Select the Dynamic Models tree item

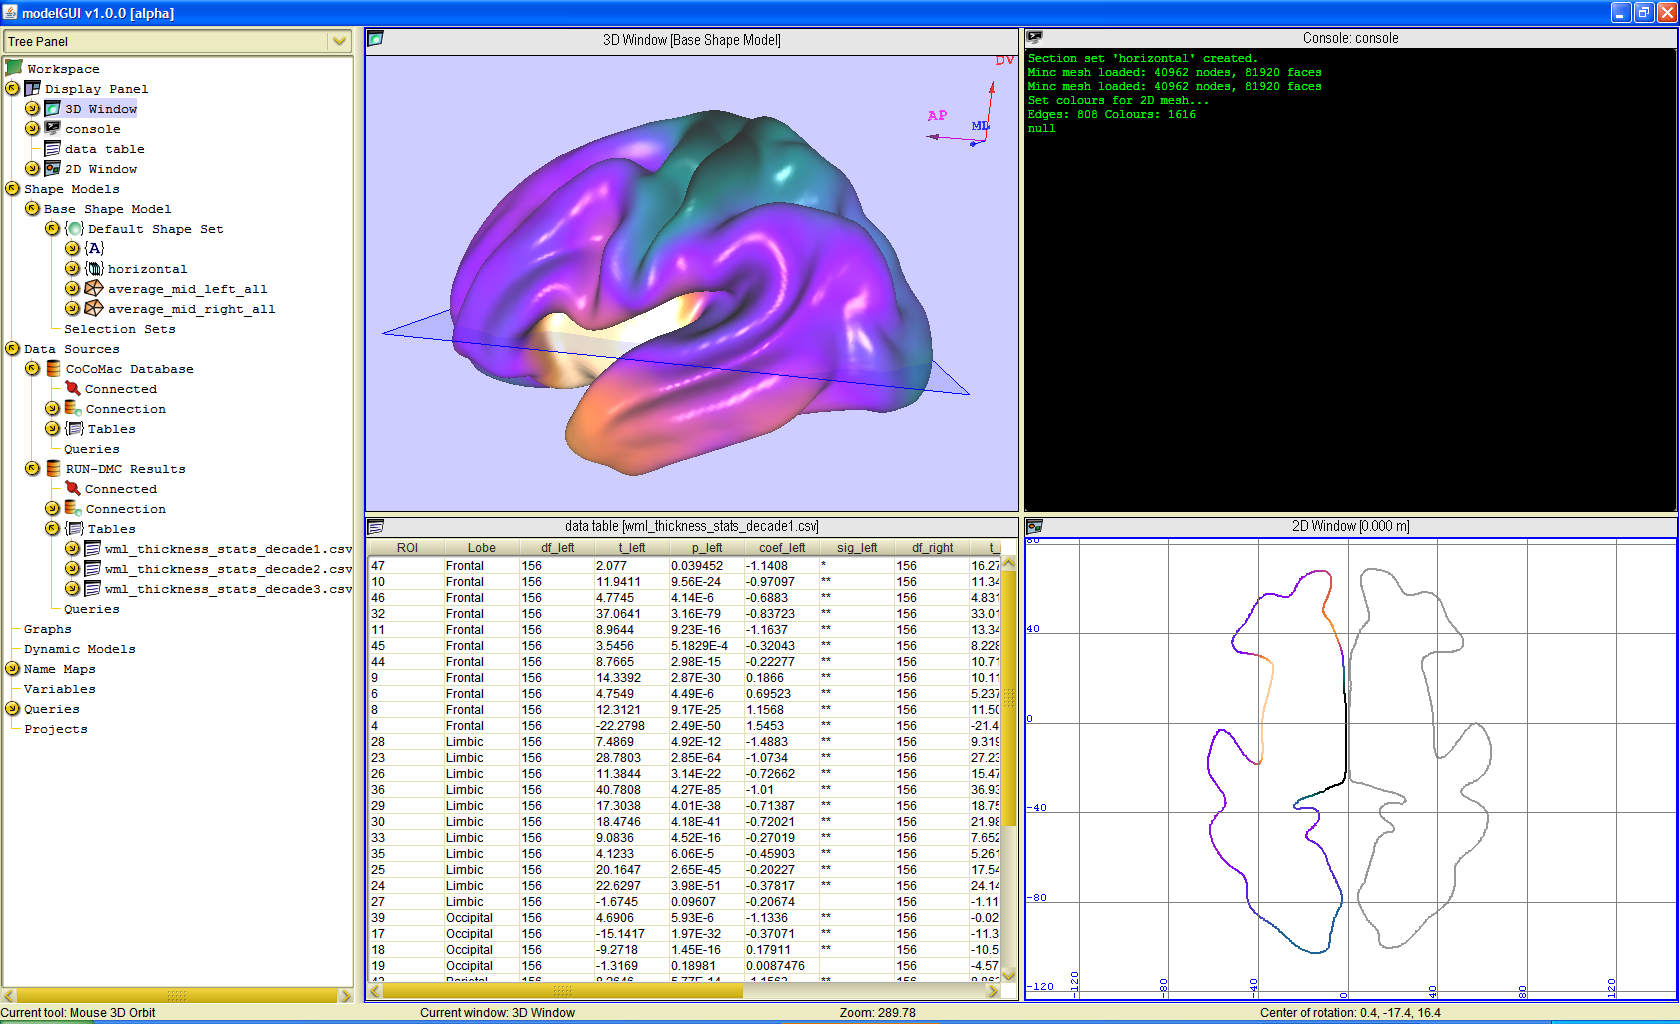pos(79,649)
